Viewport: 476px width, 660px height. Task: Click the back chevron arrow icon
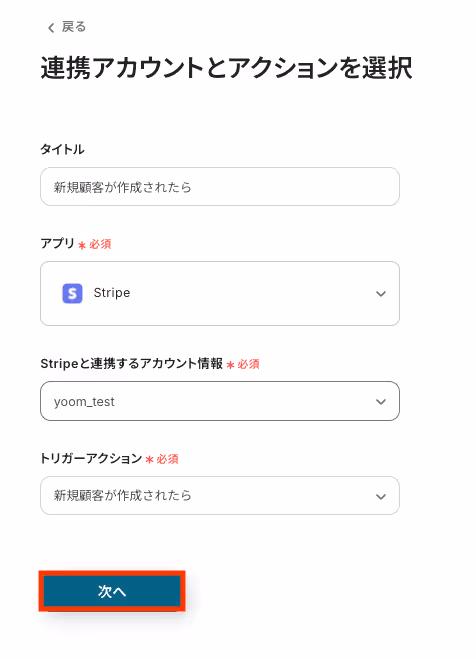[51, 28]
